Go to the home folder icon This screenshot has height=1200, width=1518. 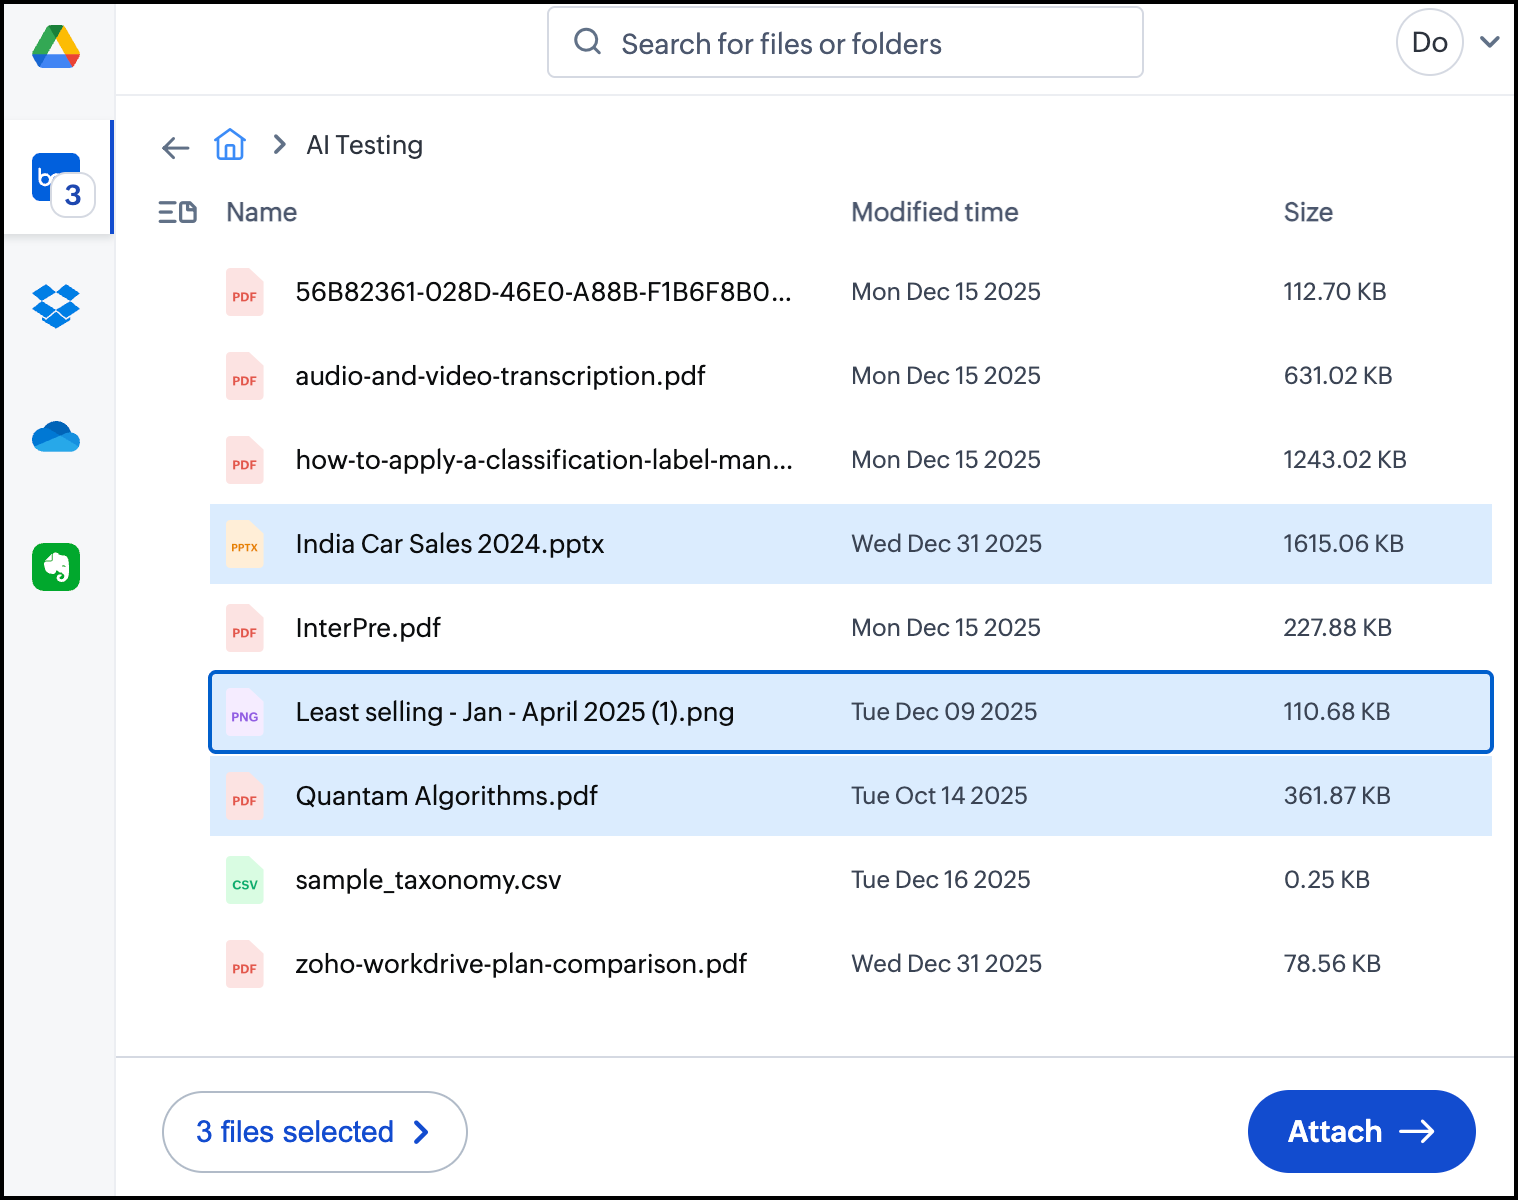230,145
